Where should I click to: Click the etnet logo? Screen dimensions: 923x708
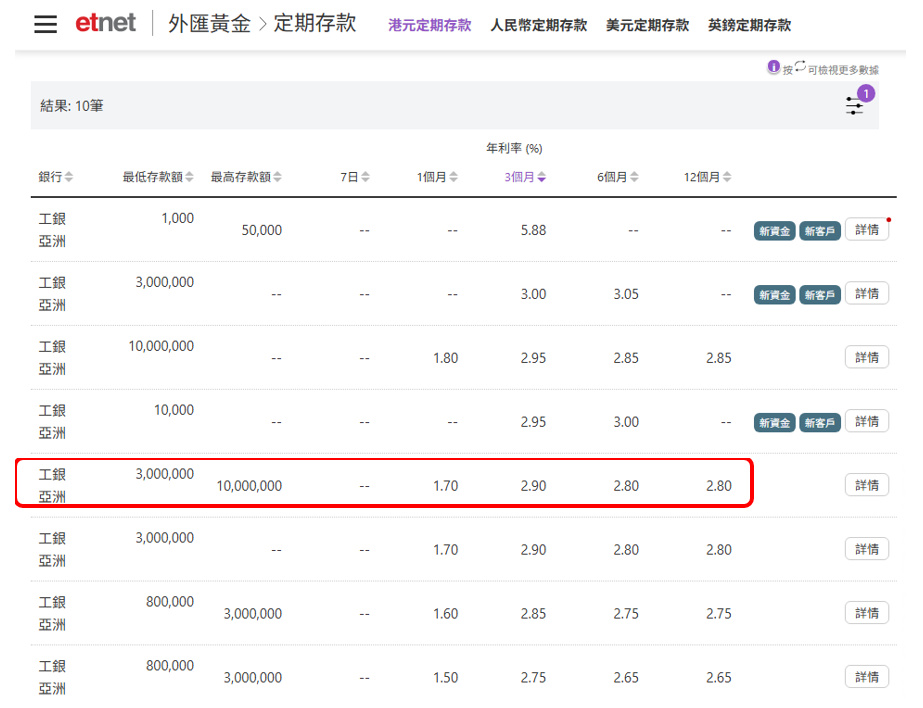[105, 23]
